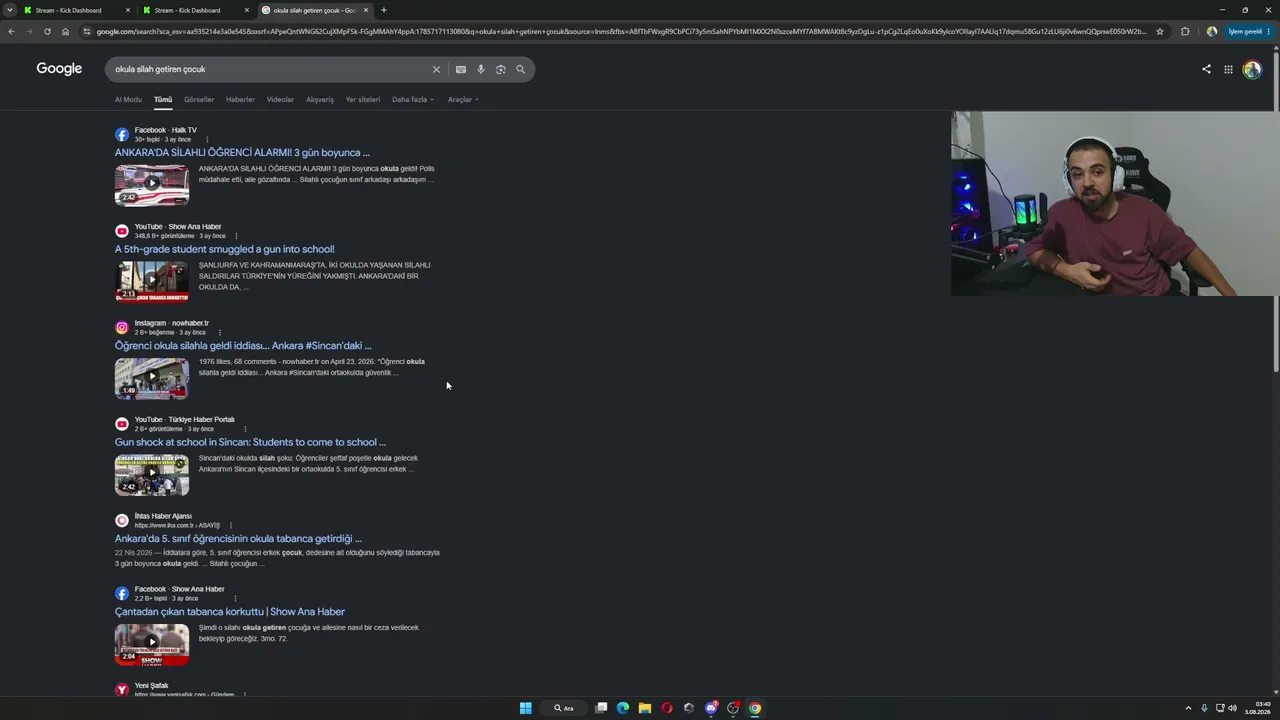Open options for İhlas Haber Ajansı result
The height and width of the screenshot is (720, 1280).
click(230, 525)
